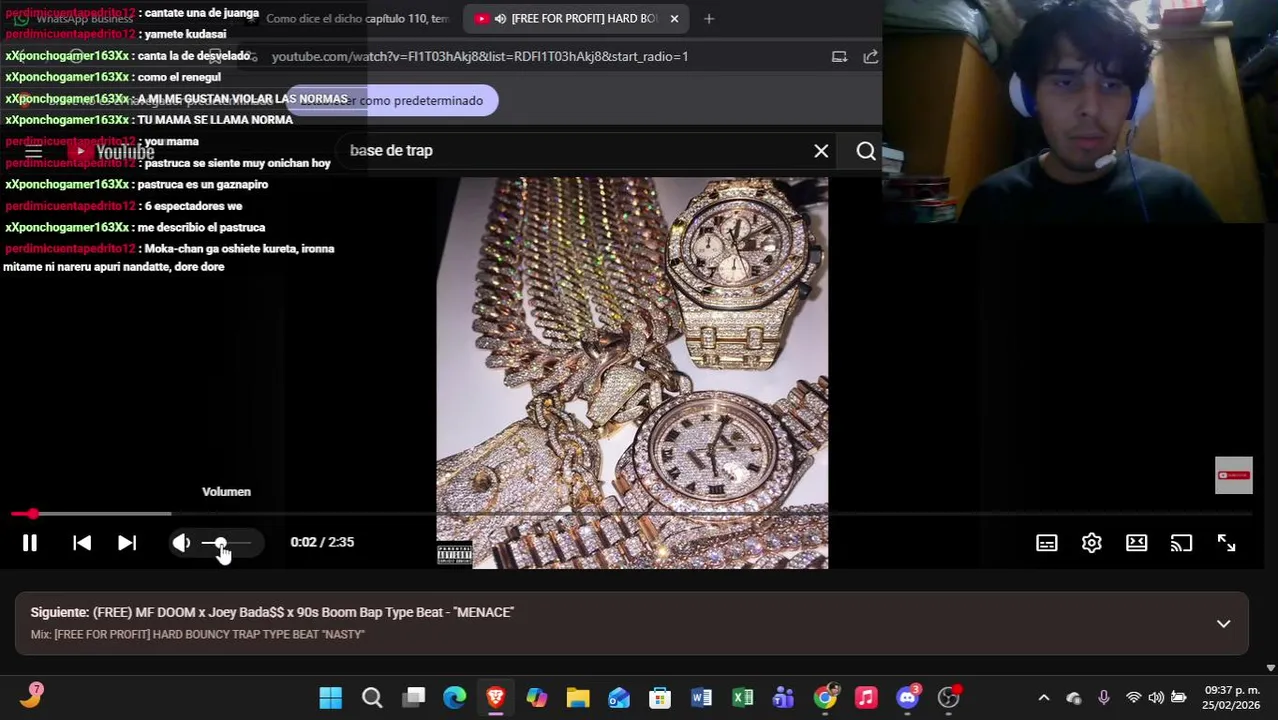The height and width of the screenshot is (720, 1278).
Task: Set volume on the player volume slider
Action: [x=226, y=543]
